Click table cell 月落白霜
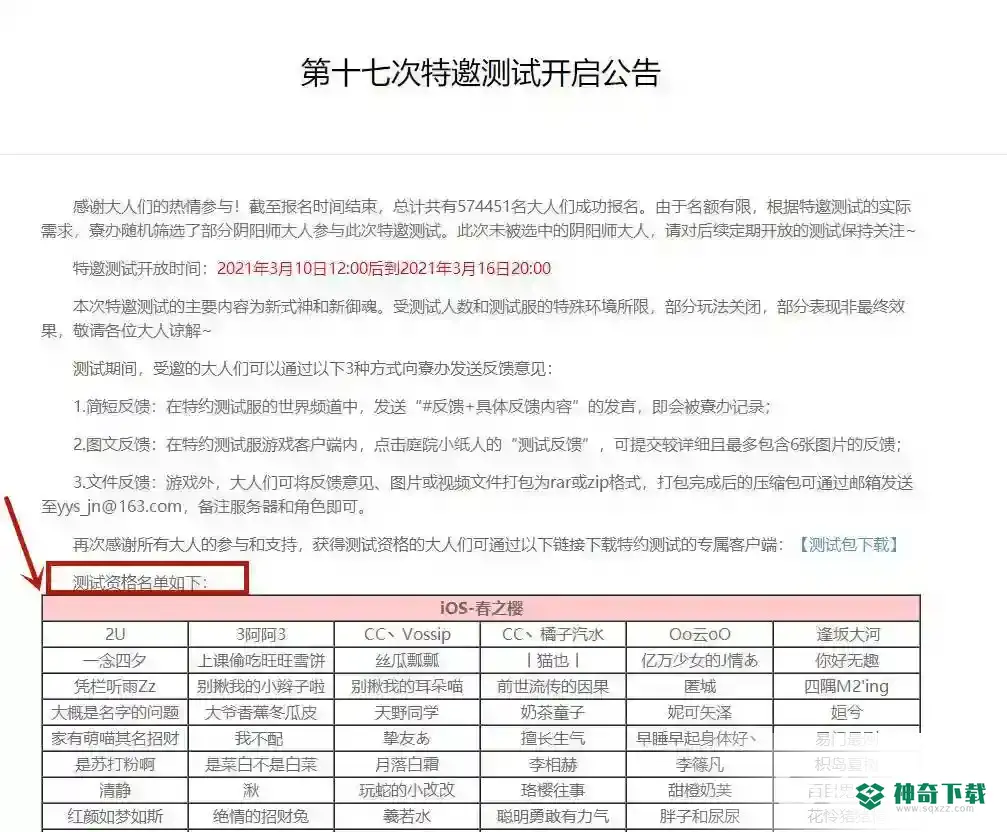 (407, 765)
